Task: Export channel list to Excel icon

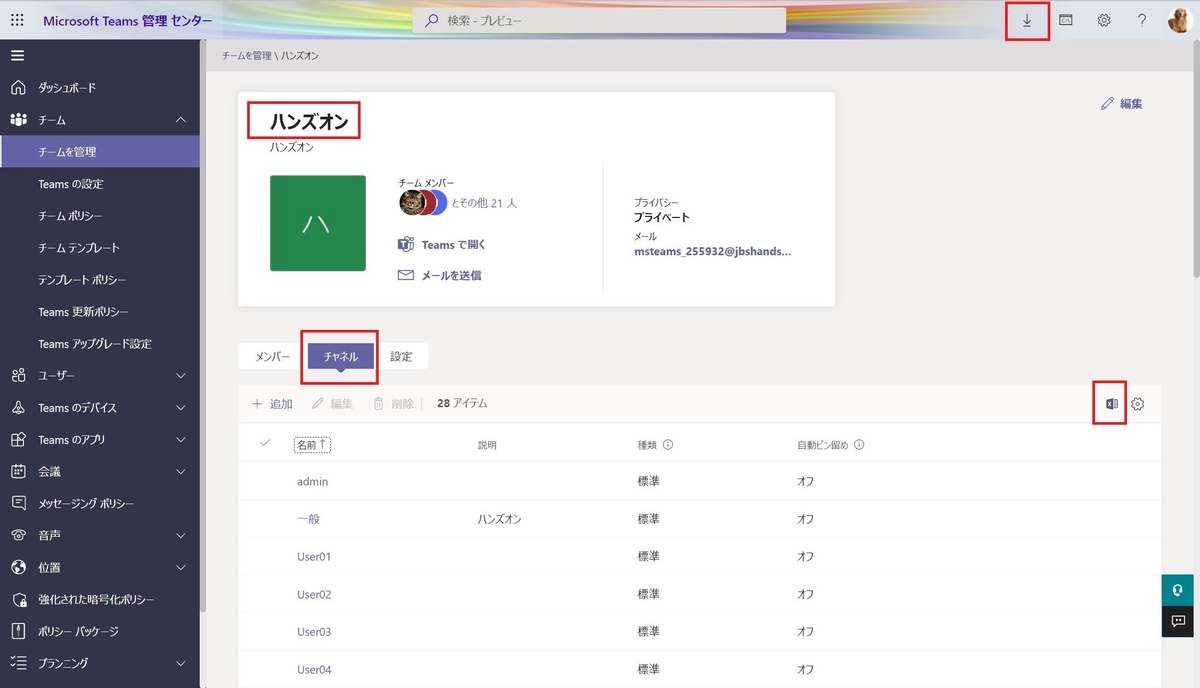Action: 1111,404
